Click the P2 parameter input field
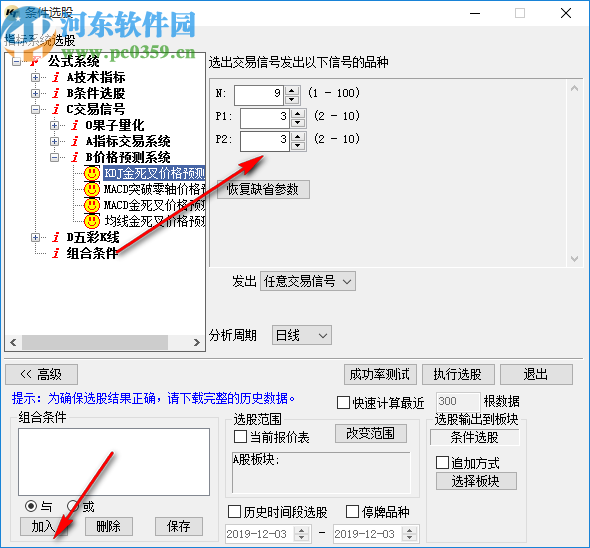This screenshot has width=590, height=548. [265, 142]
